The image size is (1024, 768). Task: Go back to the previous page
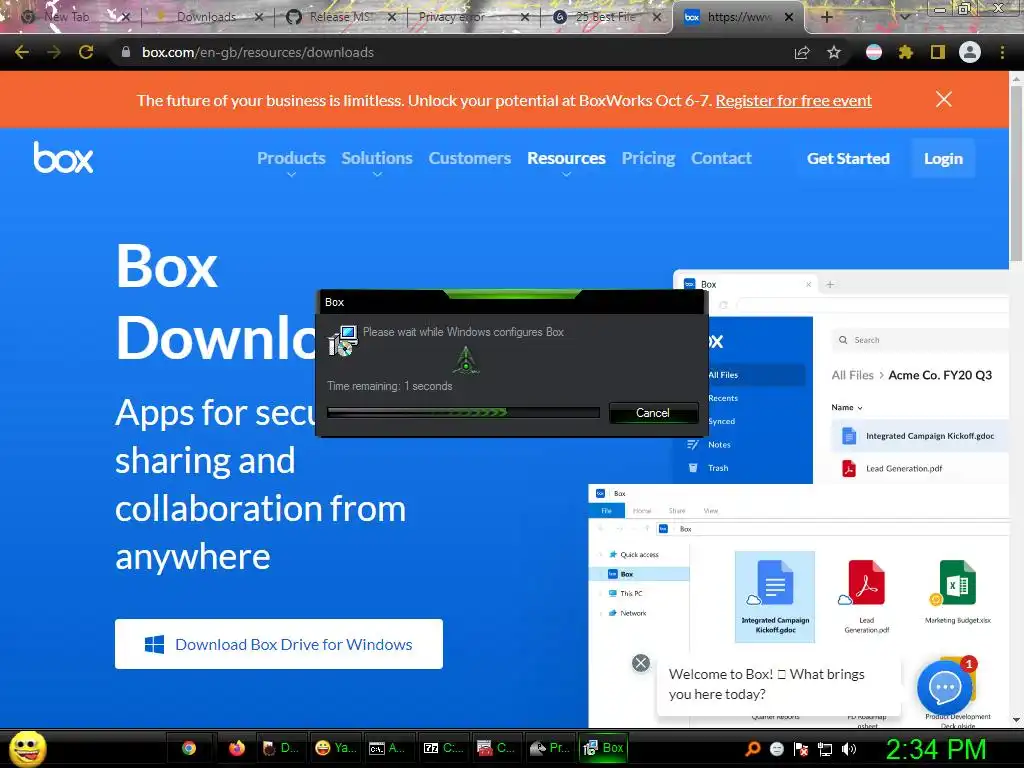[x=22, y=52]
